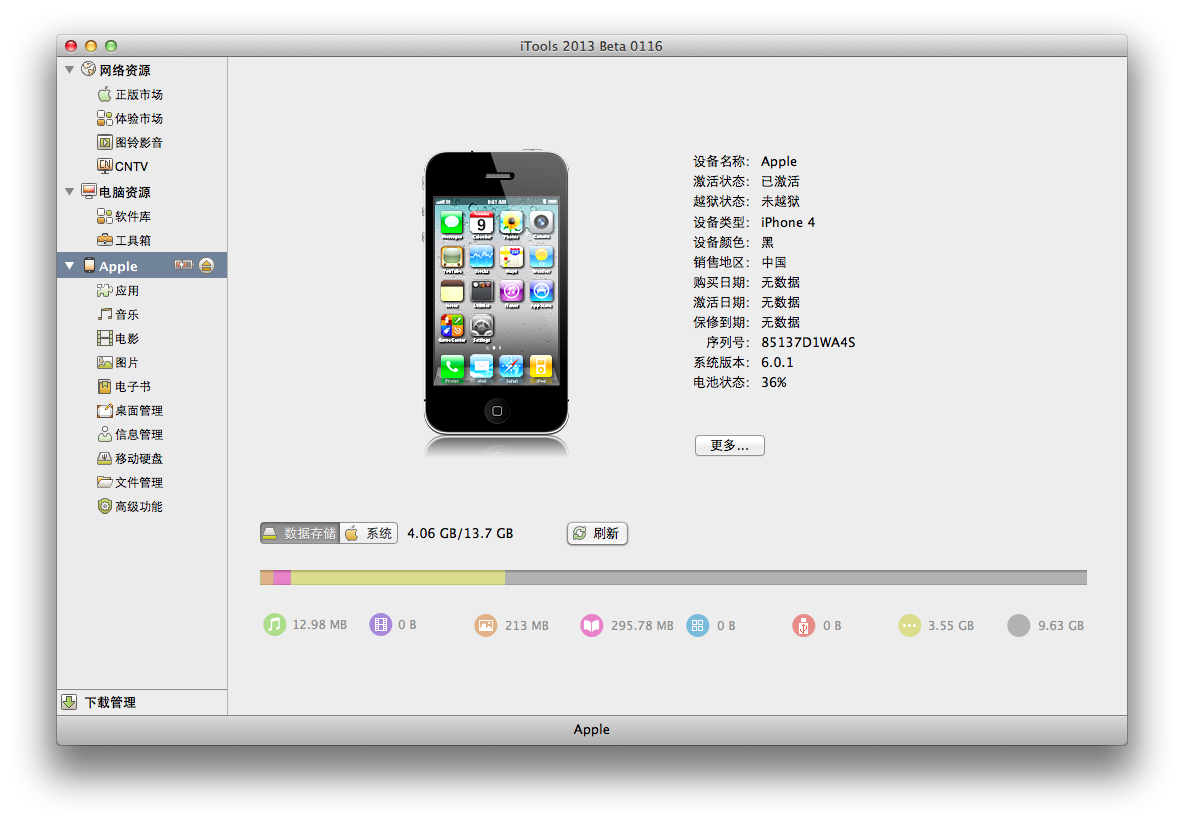
Task: Click the device type iPhone 4
Action: point(788,222)
